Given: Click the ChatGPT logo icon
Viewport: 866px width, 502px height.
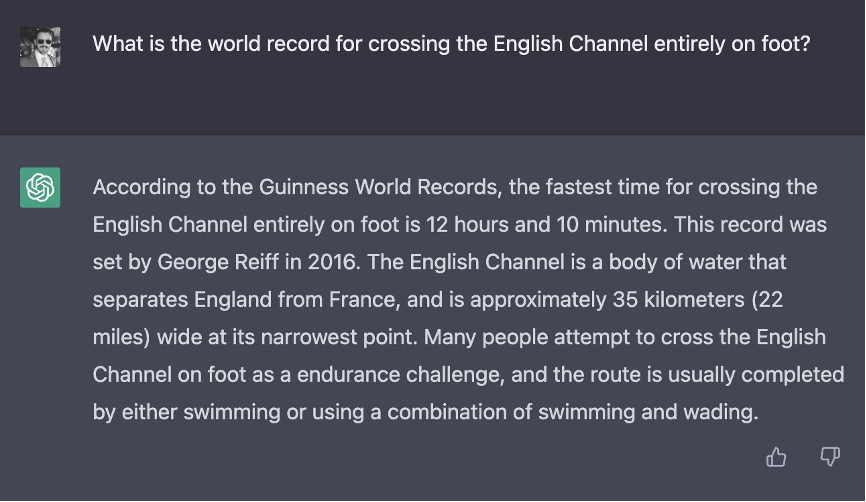Looking at the screenshot, I should (x=40, y=187).
